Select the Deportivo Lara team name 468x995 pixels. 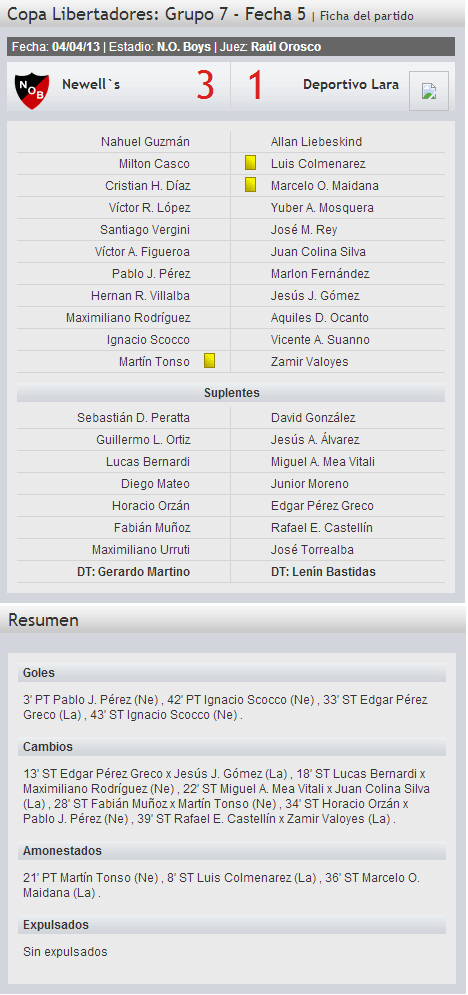(351, 84)
